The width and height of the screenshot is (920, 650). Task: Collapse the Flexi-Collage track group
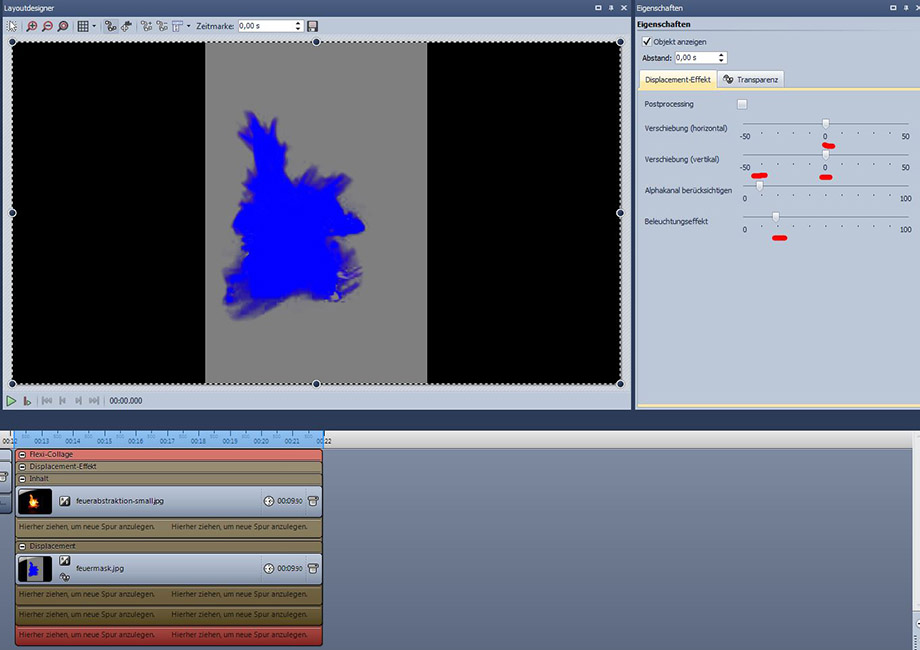(x=22, y=454)
